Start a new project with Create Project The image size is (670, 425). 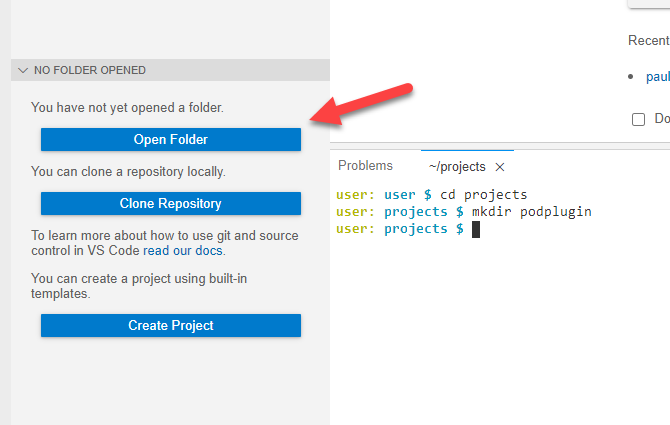[170, 325]
